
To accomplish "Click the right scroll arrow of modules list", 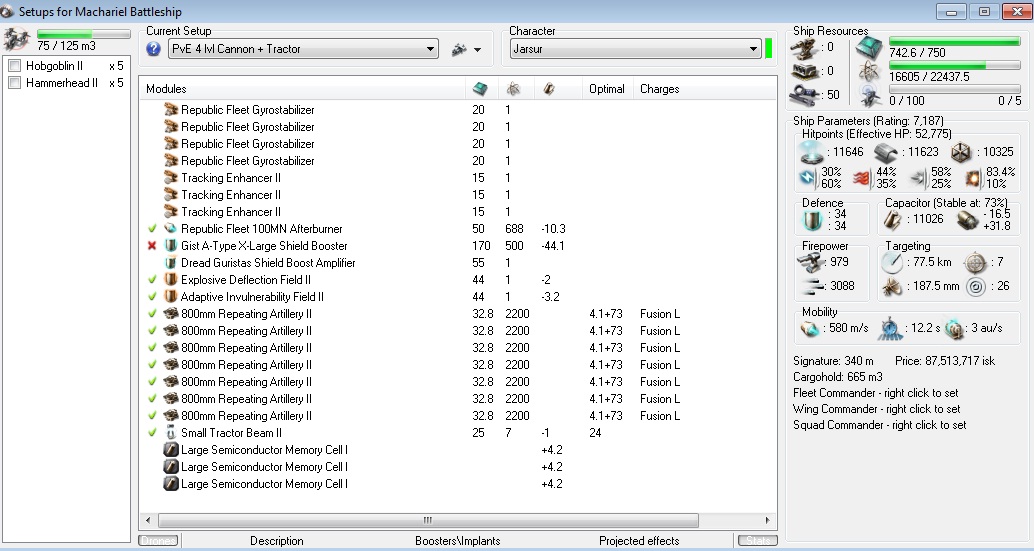I will (768, 520).
